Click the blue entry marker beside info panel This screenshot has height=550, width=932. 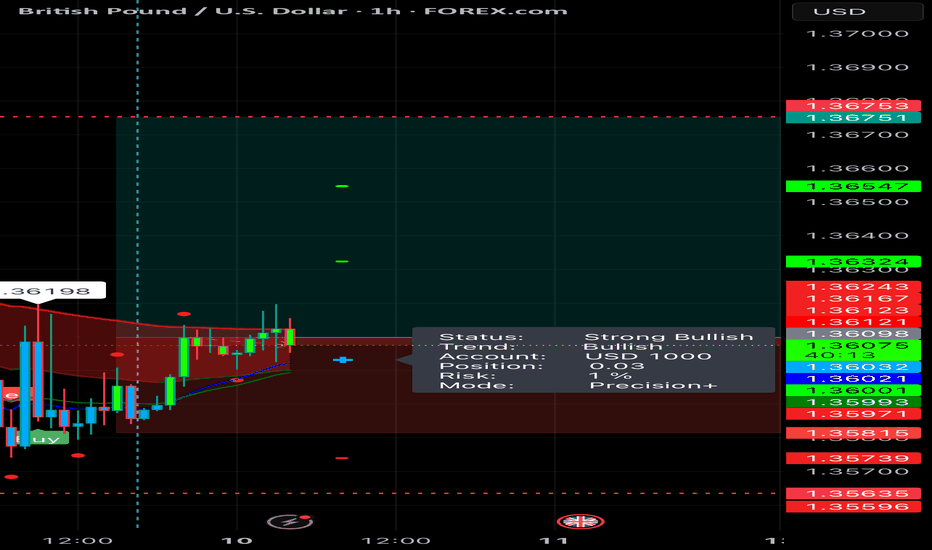(x=343, y=360)
